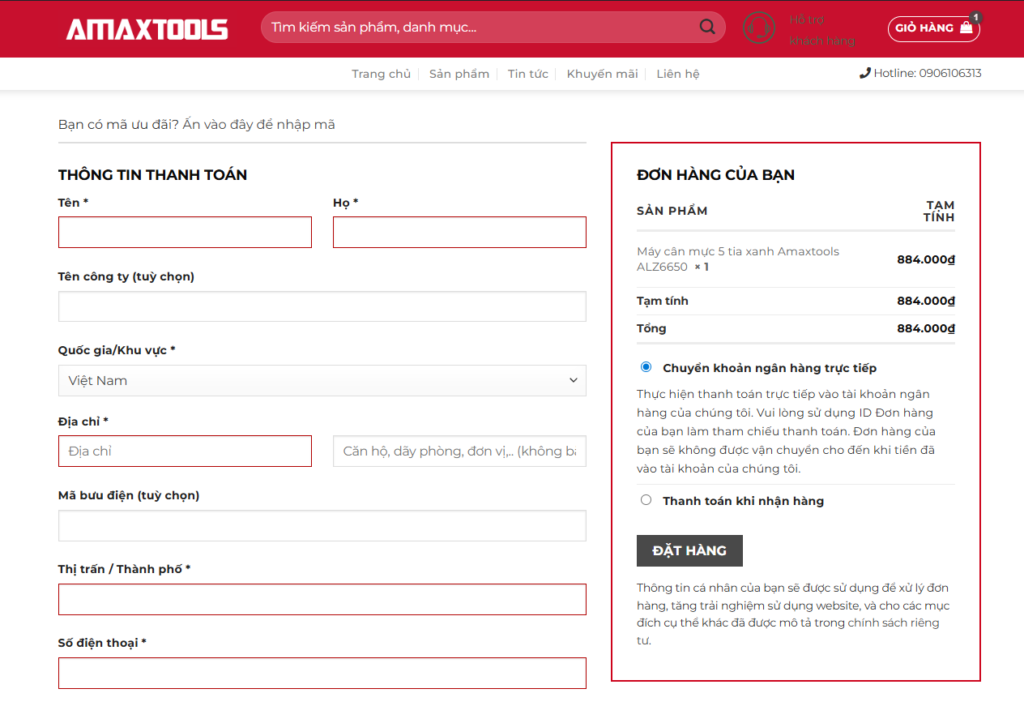Open the GIỎ HÀNG cart button
Viewport: 1024px width, 706px height.
click(x=934, y=28)
